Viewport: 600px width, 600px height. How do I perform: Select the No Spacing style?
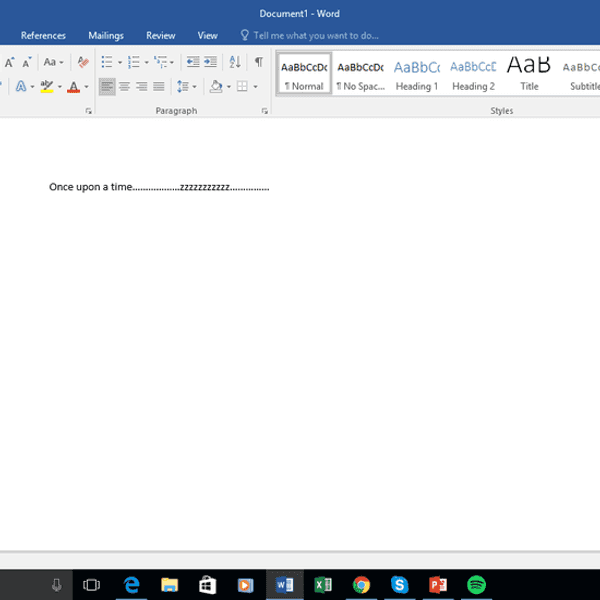point(360,73)
